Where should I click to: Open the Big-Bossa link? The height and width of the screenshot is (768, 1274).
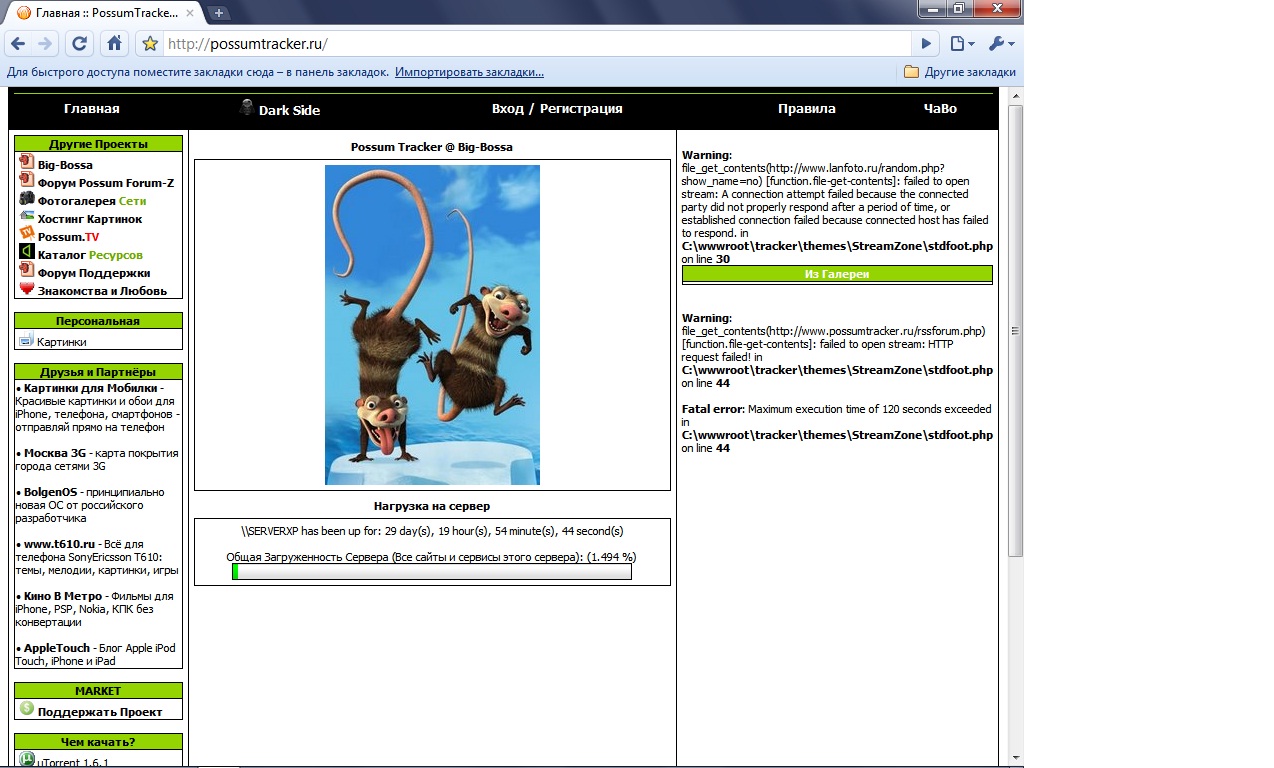[x=65, y=165]
